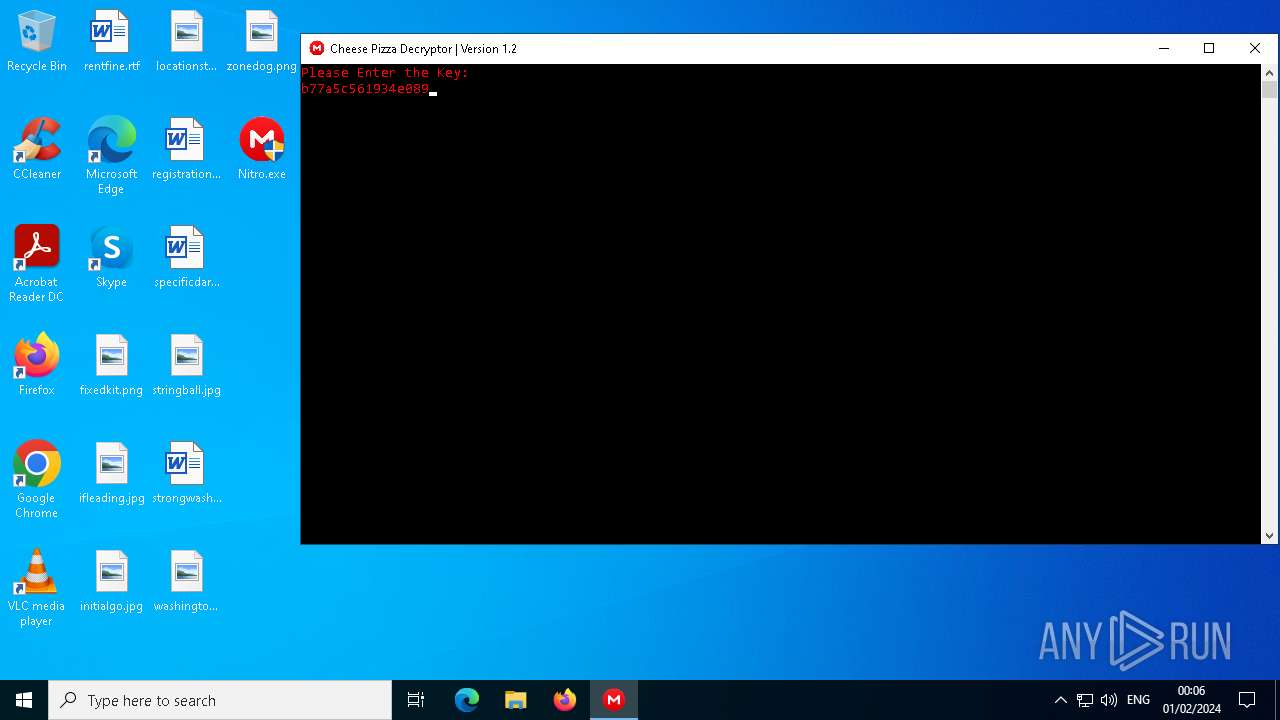Select the fixedkit.png image icon

[111, 366]
